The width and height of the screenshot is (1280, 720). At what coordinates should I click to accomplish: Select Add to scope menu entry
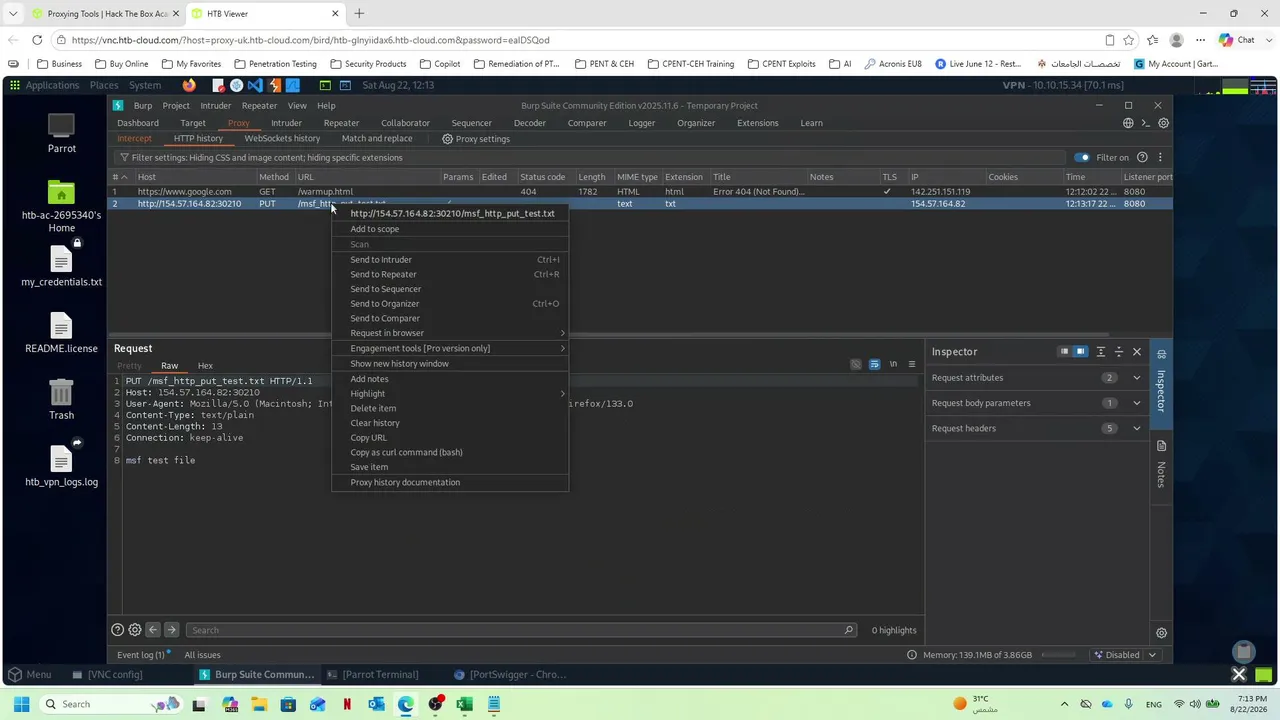pyautogui.click(x=450, y=229)
